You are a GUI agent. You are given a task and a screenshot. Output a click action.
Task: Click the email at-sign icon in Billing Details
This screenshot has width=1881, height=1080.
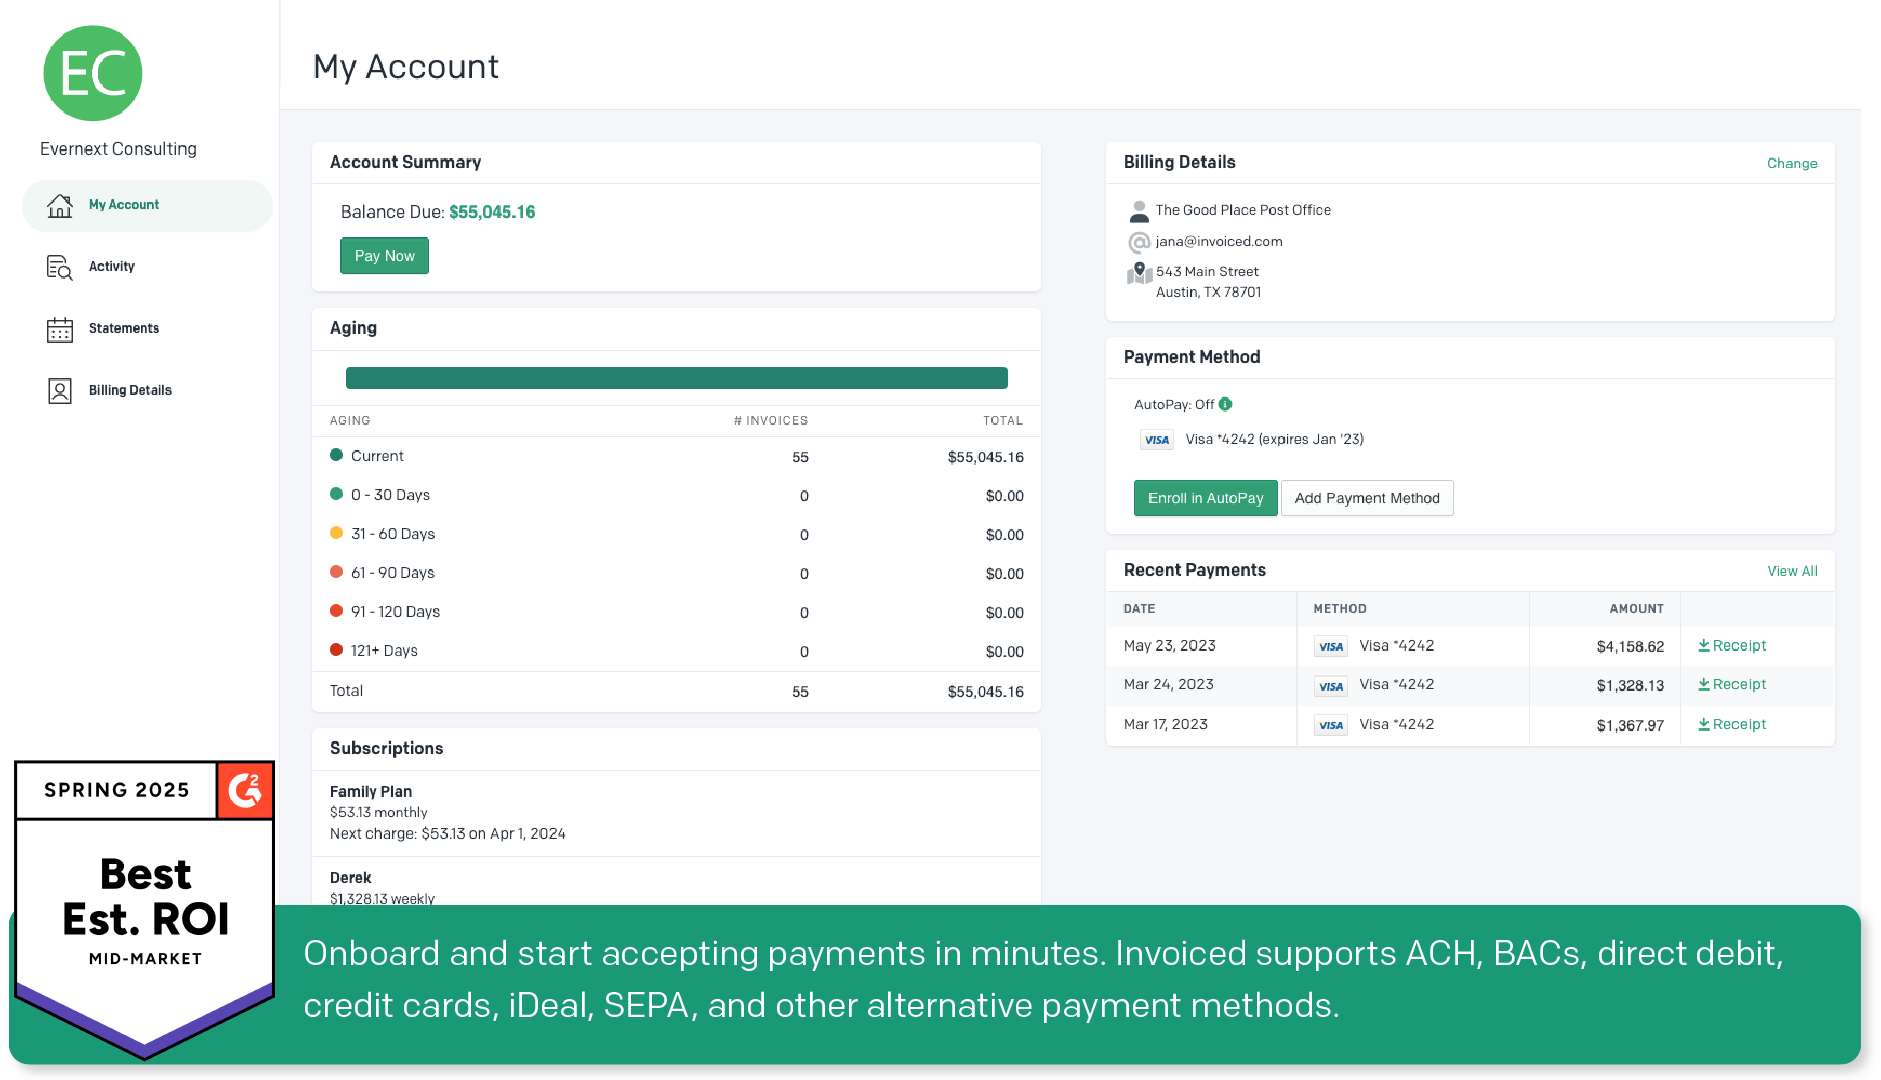point(1139,242)
